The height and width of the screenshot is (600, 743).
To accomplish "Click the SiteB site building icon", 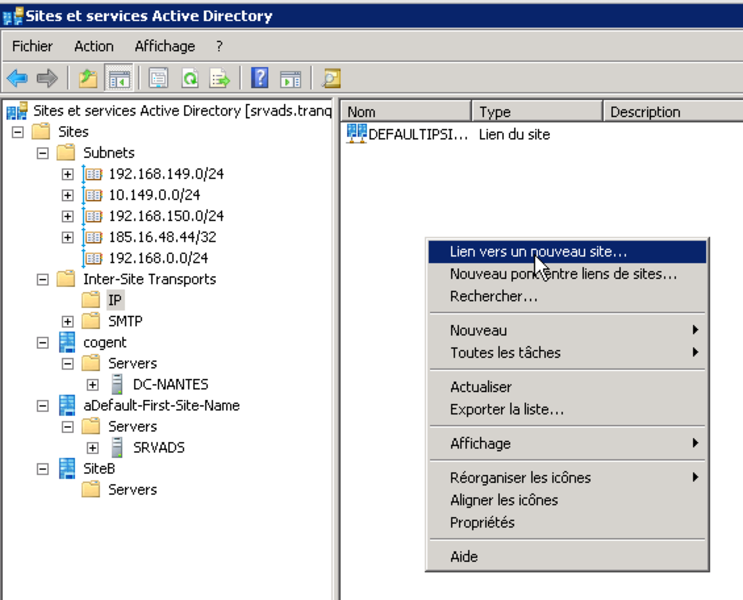I will point(67,468).
